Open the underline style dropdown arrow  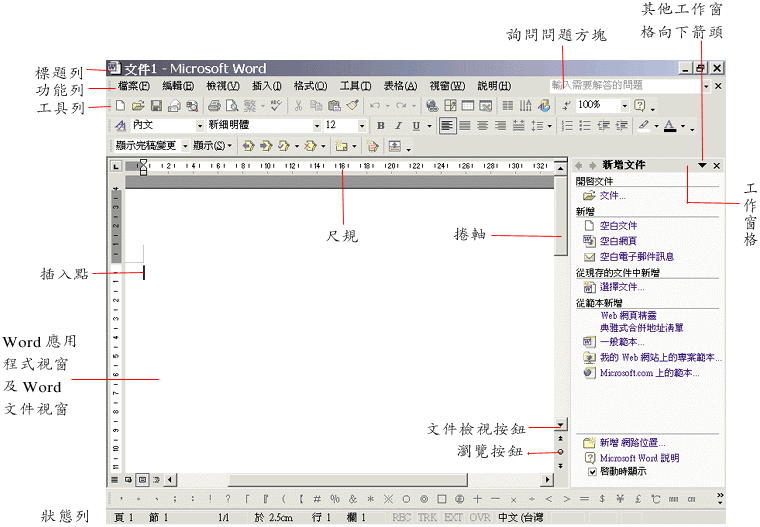(x=429, y=126)
